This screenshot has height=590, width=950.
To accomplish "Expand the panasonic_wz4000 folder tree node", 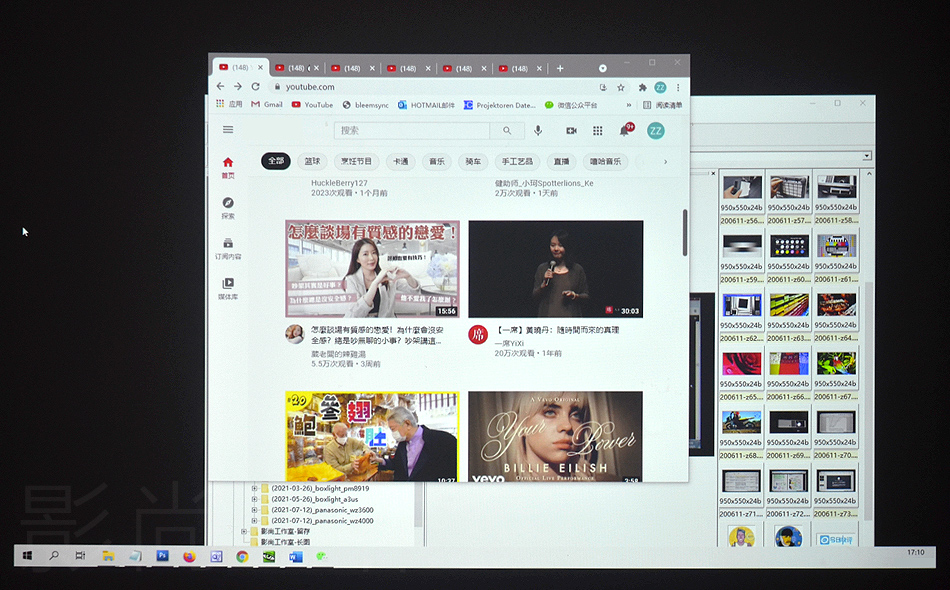I will click(255, 521).
